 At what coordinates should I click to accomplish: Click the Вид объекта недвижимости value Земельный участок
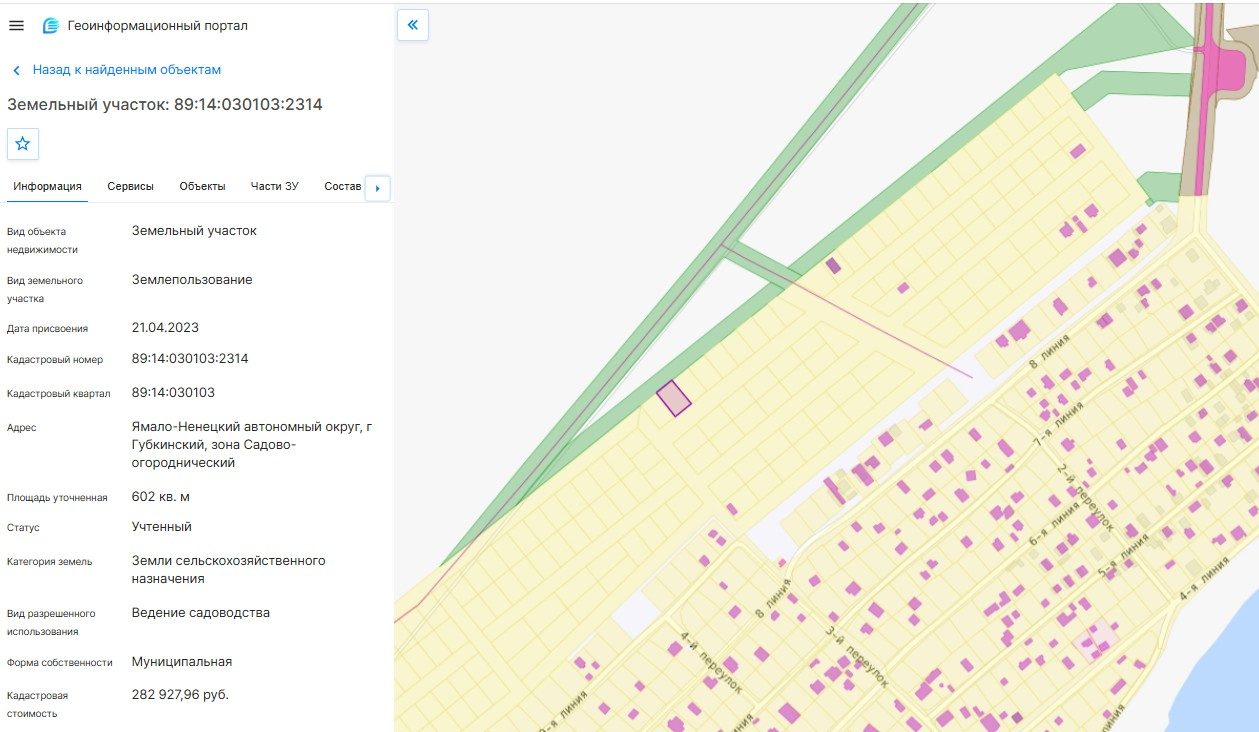pyautogui.click(x=194, y=231)
